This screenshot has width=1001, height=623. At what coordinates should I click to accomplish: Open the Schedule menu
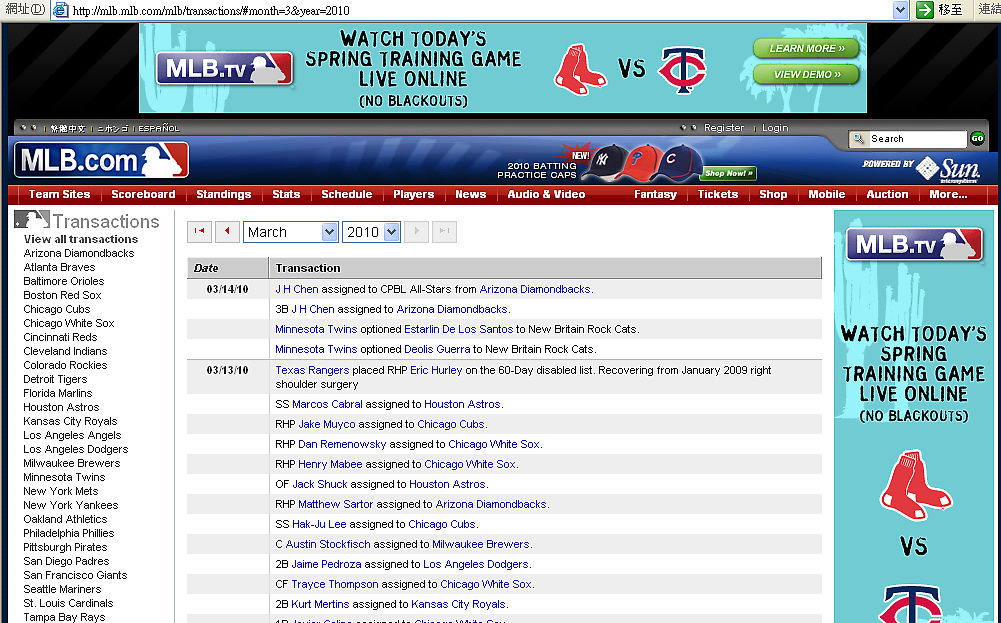pos(347,194)
